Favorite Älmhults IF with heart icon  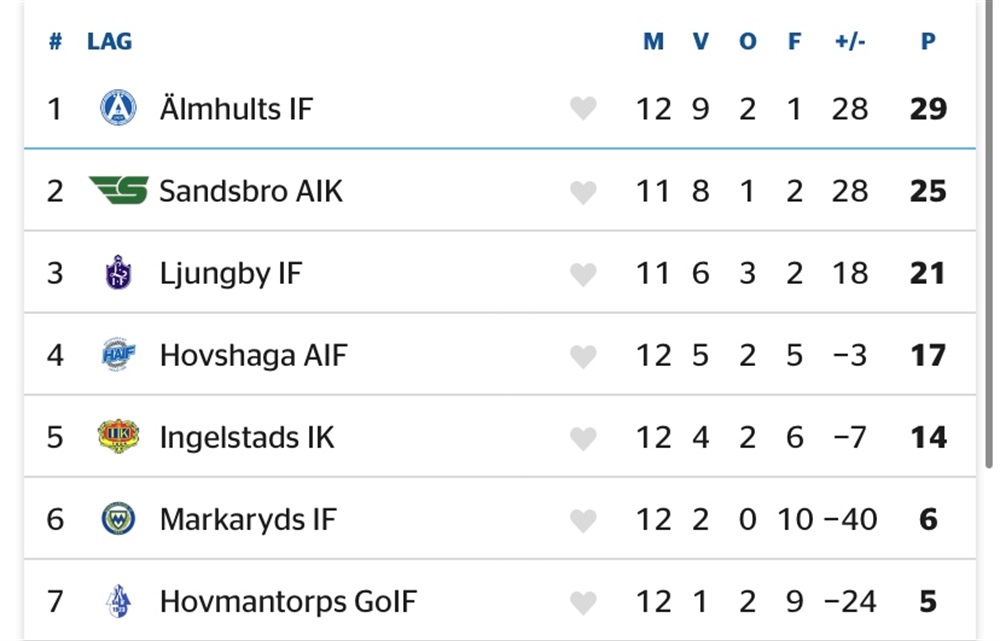(x=583, y=109)
